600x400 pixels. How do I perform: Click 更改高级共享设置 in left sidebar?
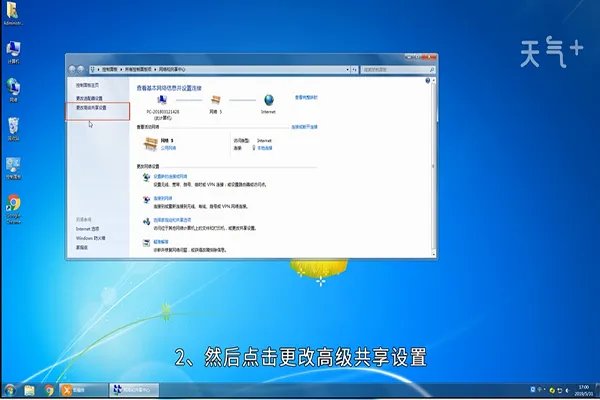click(x=91, y=108)
